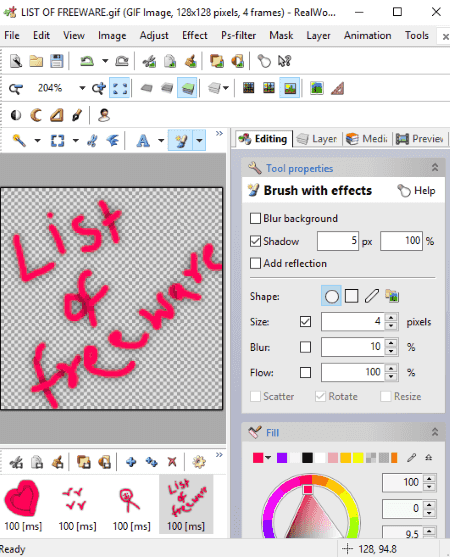Increase brush Size with up arrow
Image resolution: width=450 pixels, height=557 pixels.
391,318
